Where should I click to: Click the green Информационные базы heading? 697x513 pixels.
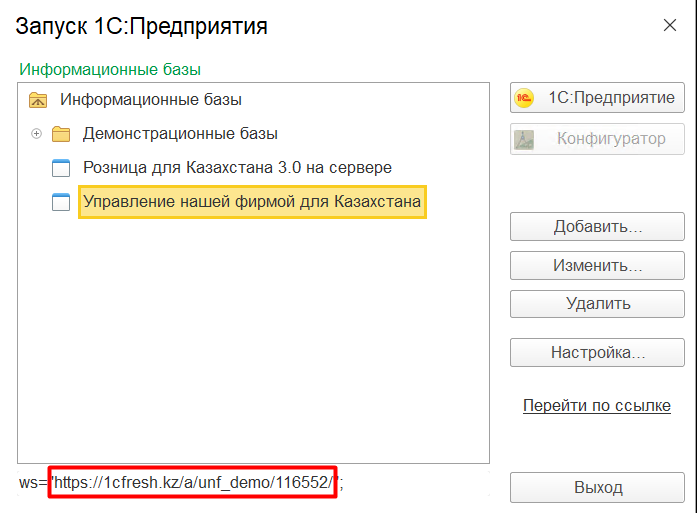click(x=110, y=70)
